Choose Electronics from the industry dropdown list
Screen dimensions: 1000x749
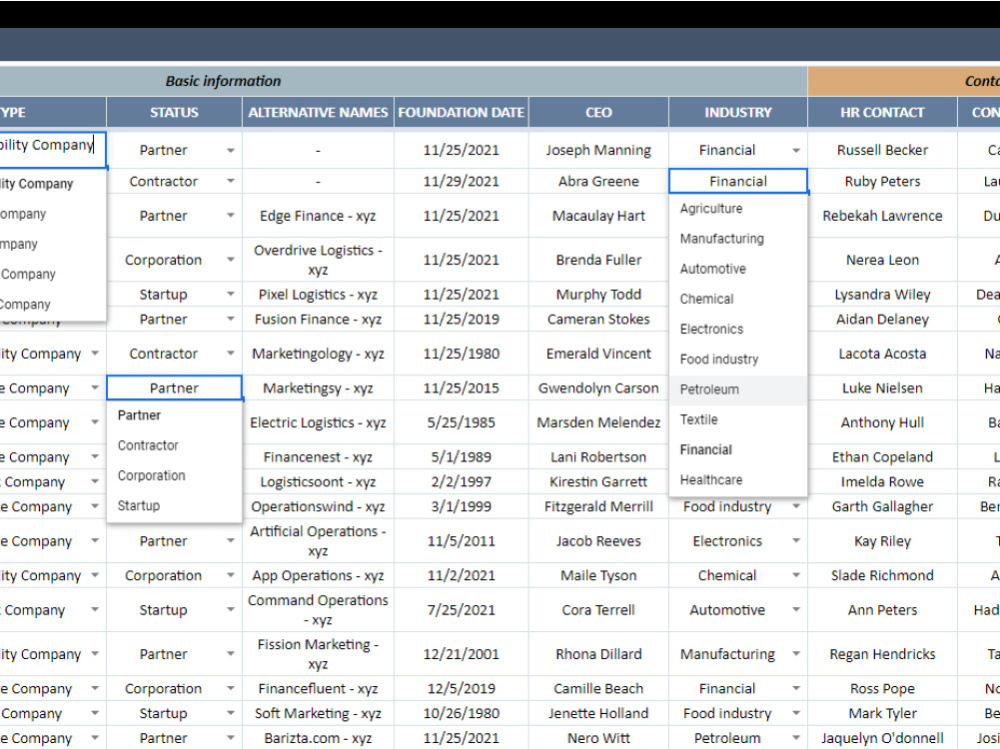738,329
